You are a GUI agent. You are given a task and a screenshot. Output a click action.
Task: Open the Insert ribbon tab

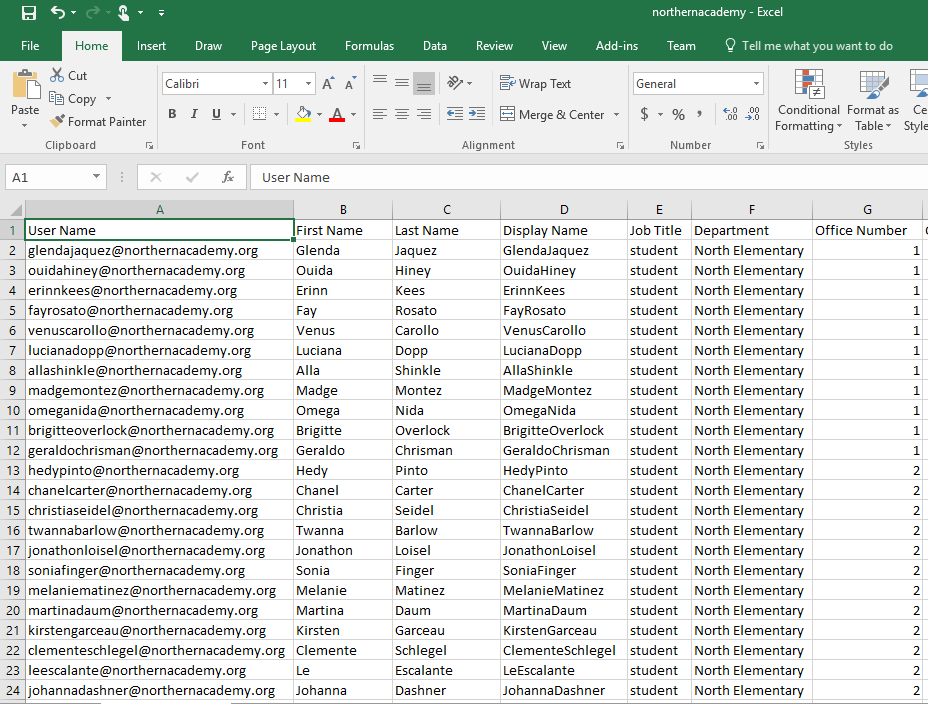151,45
